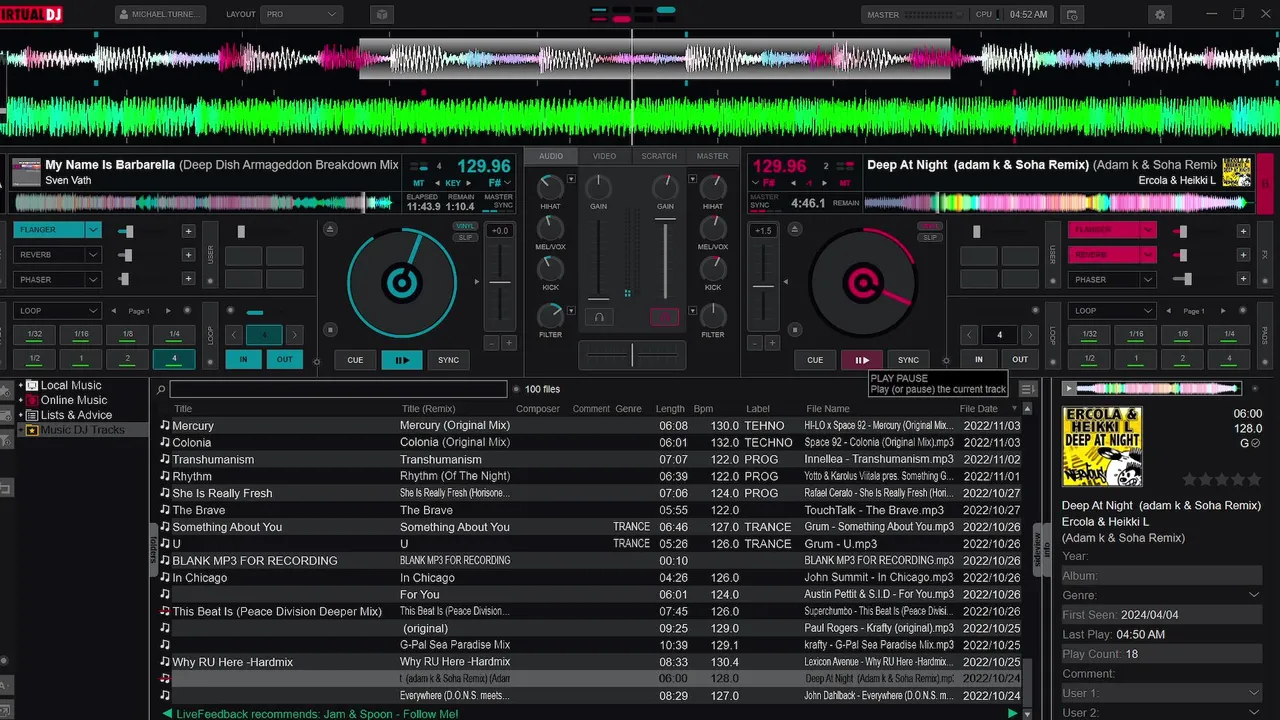
Task: Expand the Genre field dropdown in the info panel
Action: point(1254,595)
